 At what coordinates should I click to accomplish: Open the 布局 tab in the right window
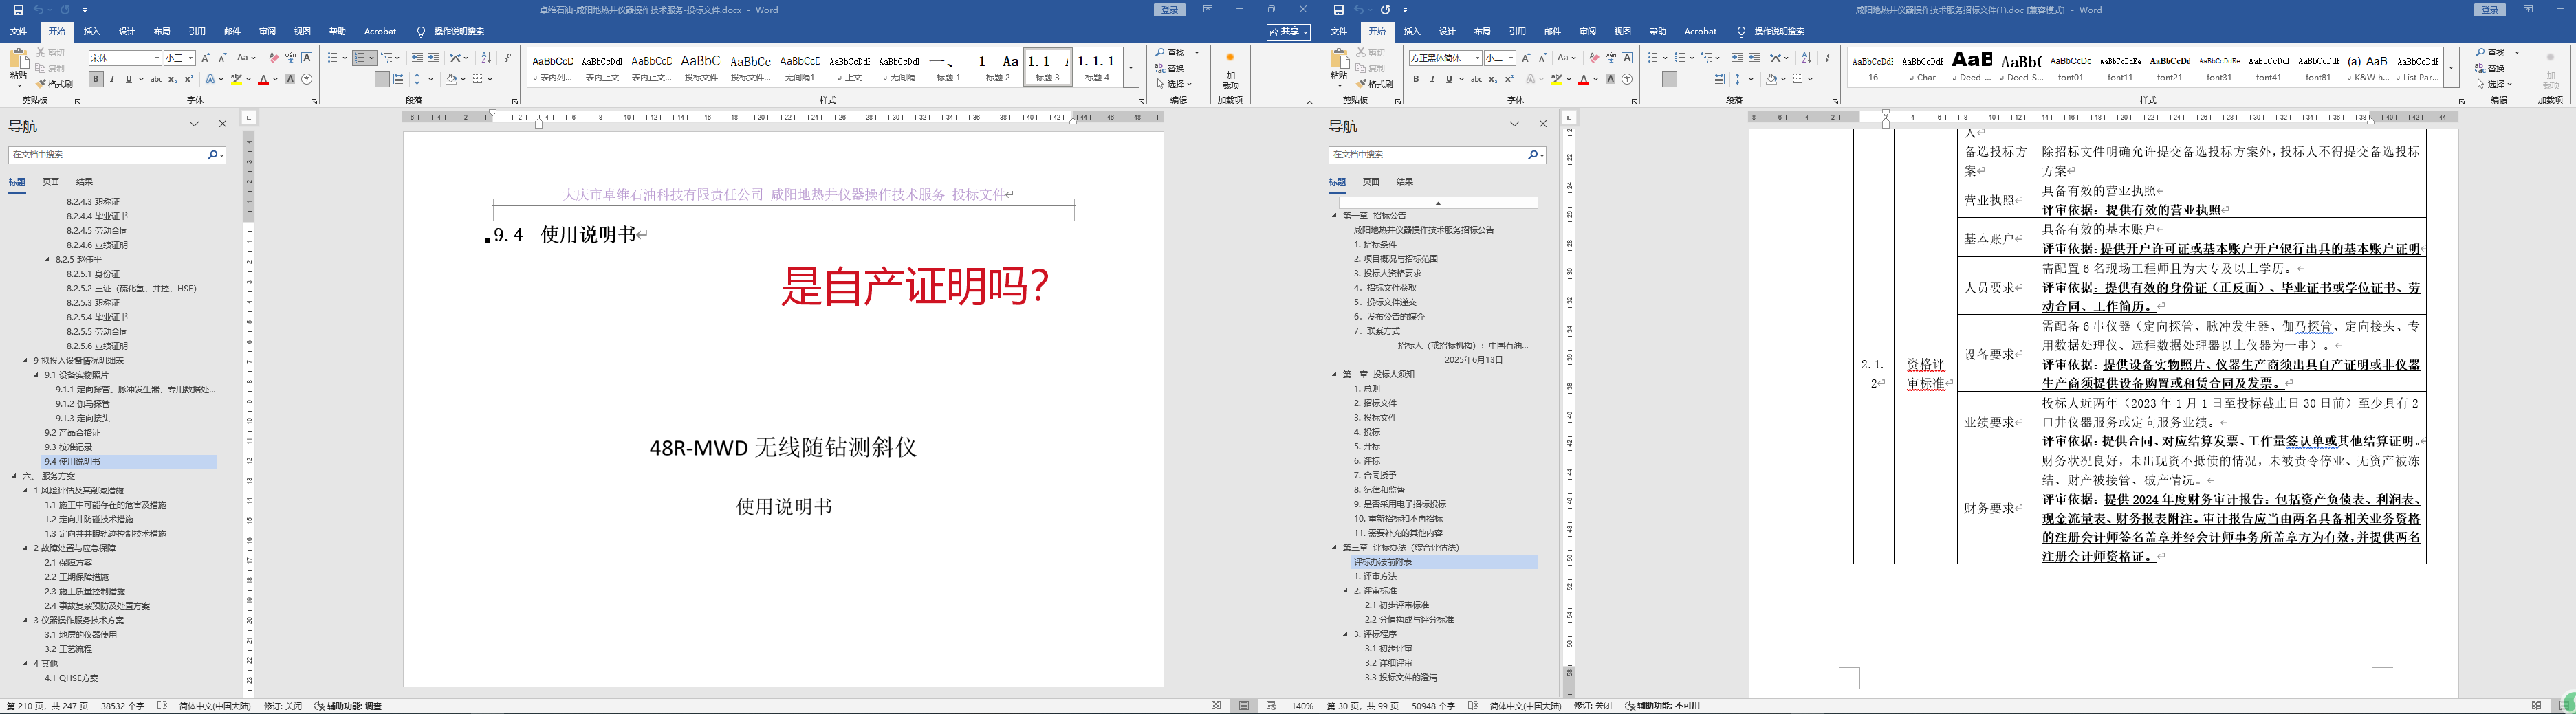click(1482, 32)
